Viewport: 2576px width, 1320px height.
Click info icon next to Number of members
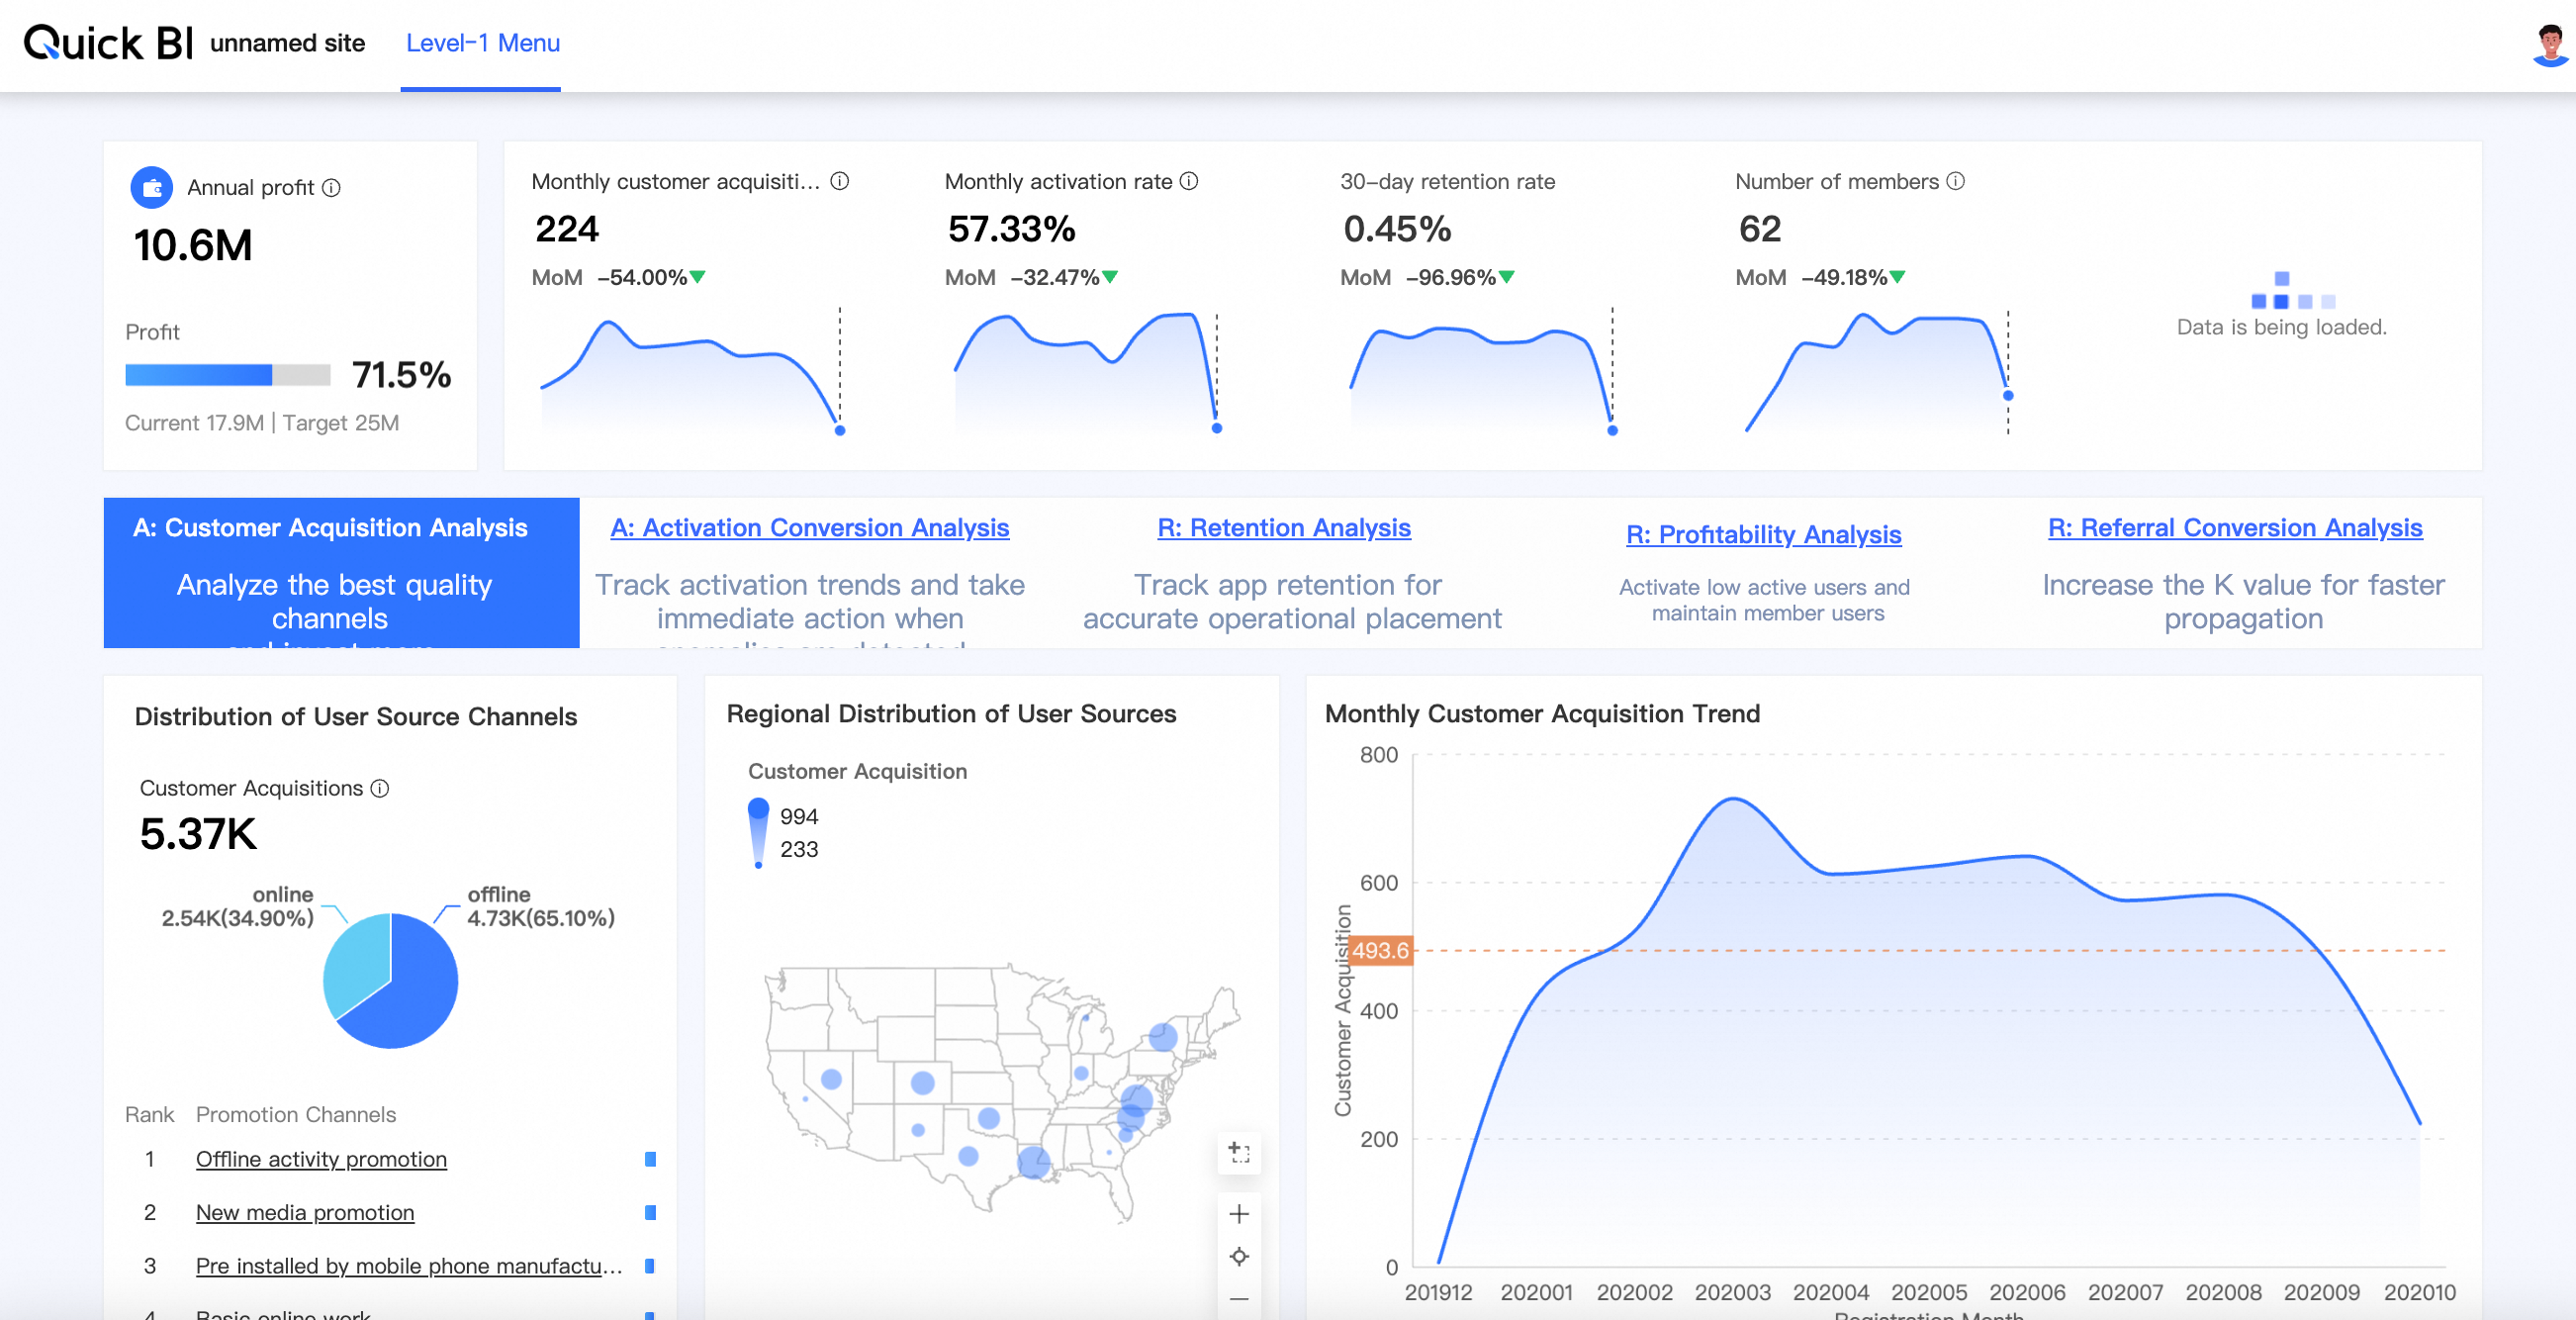1956,181
